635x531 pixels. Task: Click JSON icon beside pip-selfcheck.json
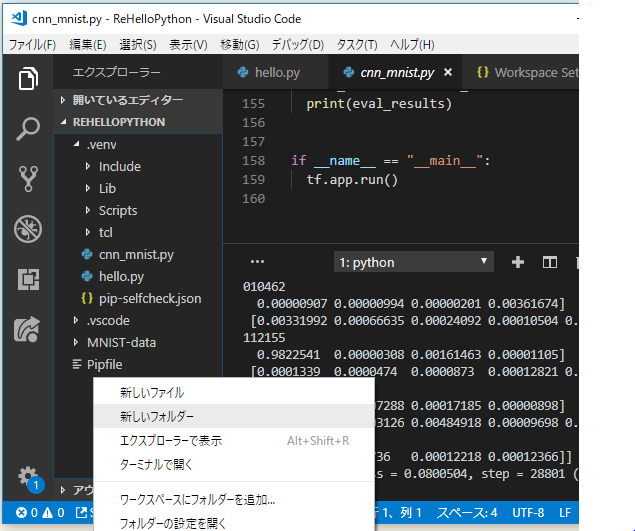87,298
